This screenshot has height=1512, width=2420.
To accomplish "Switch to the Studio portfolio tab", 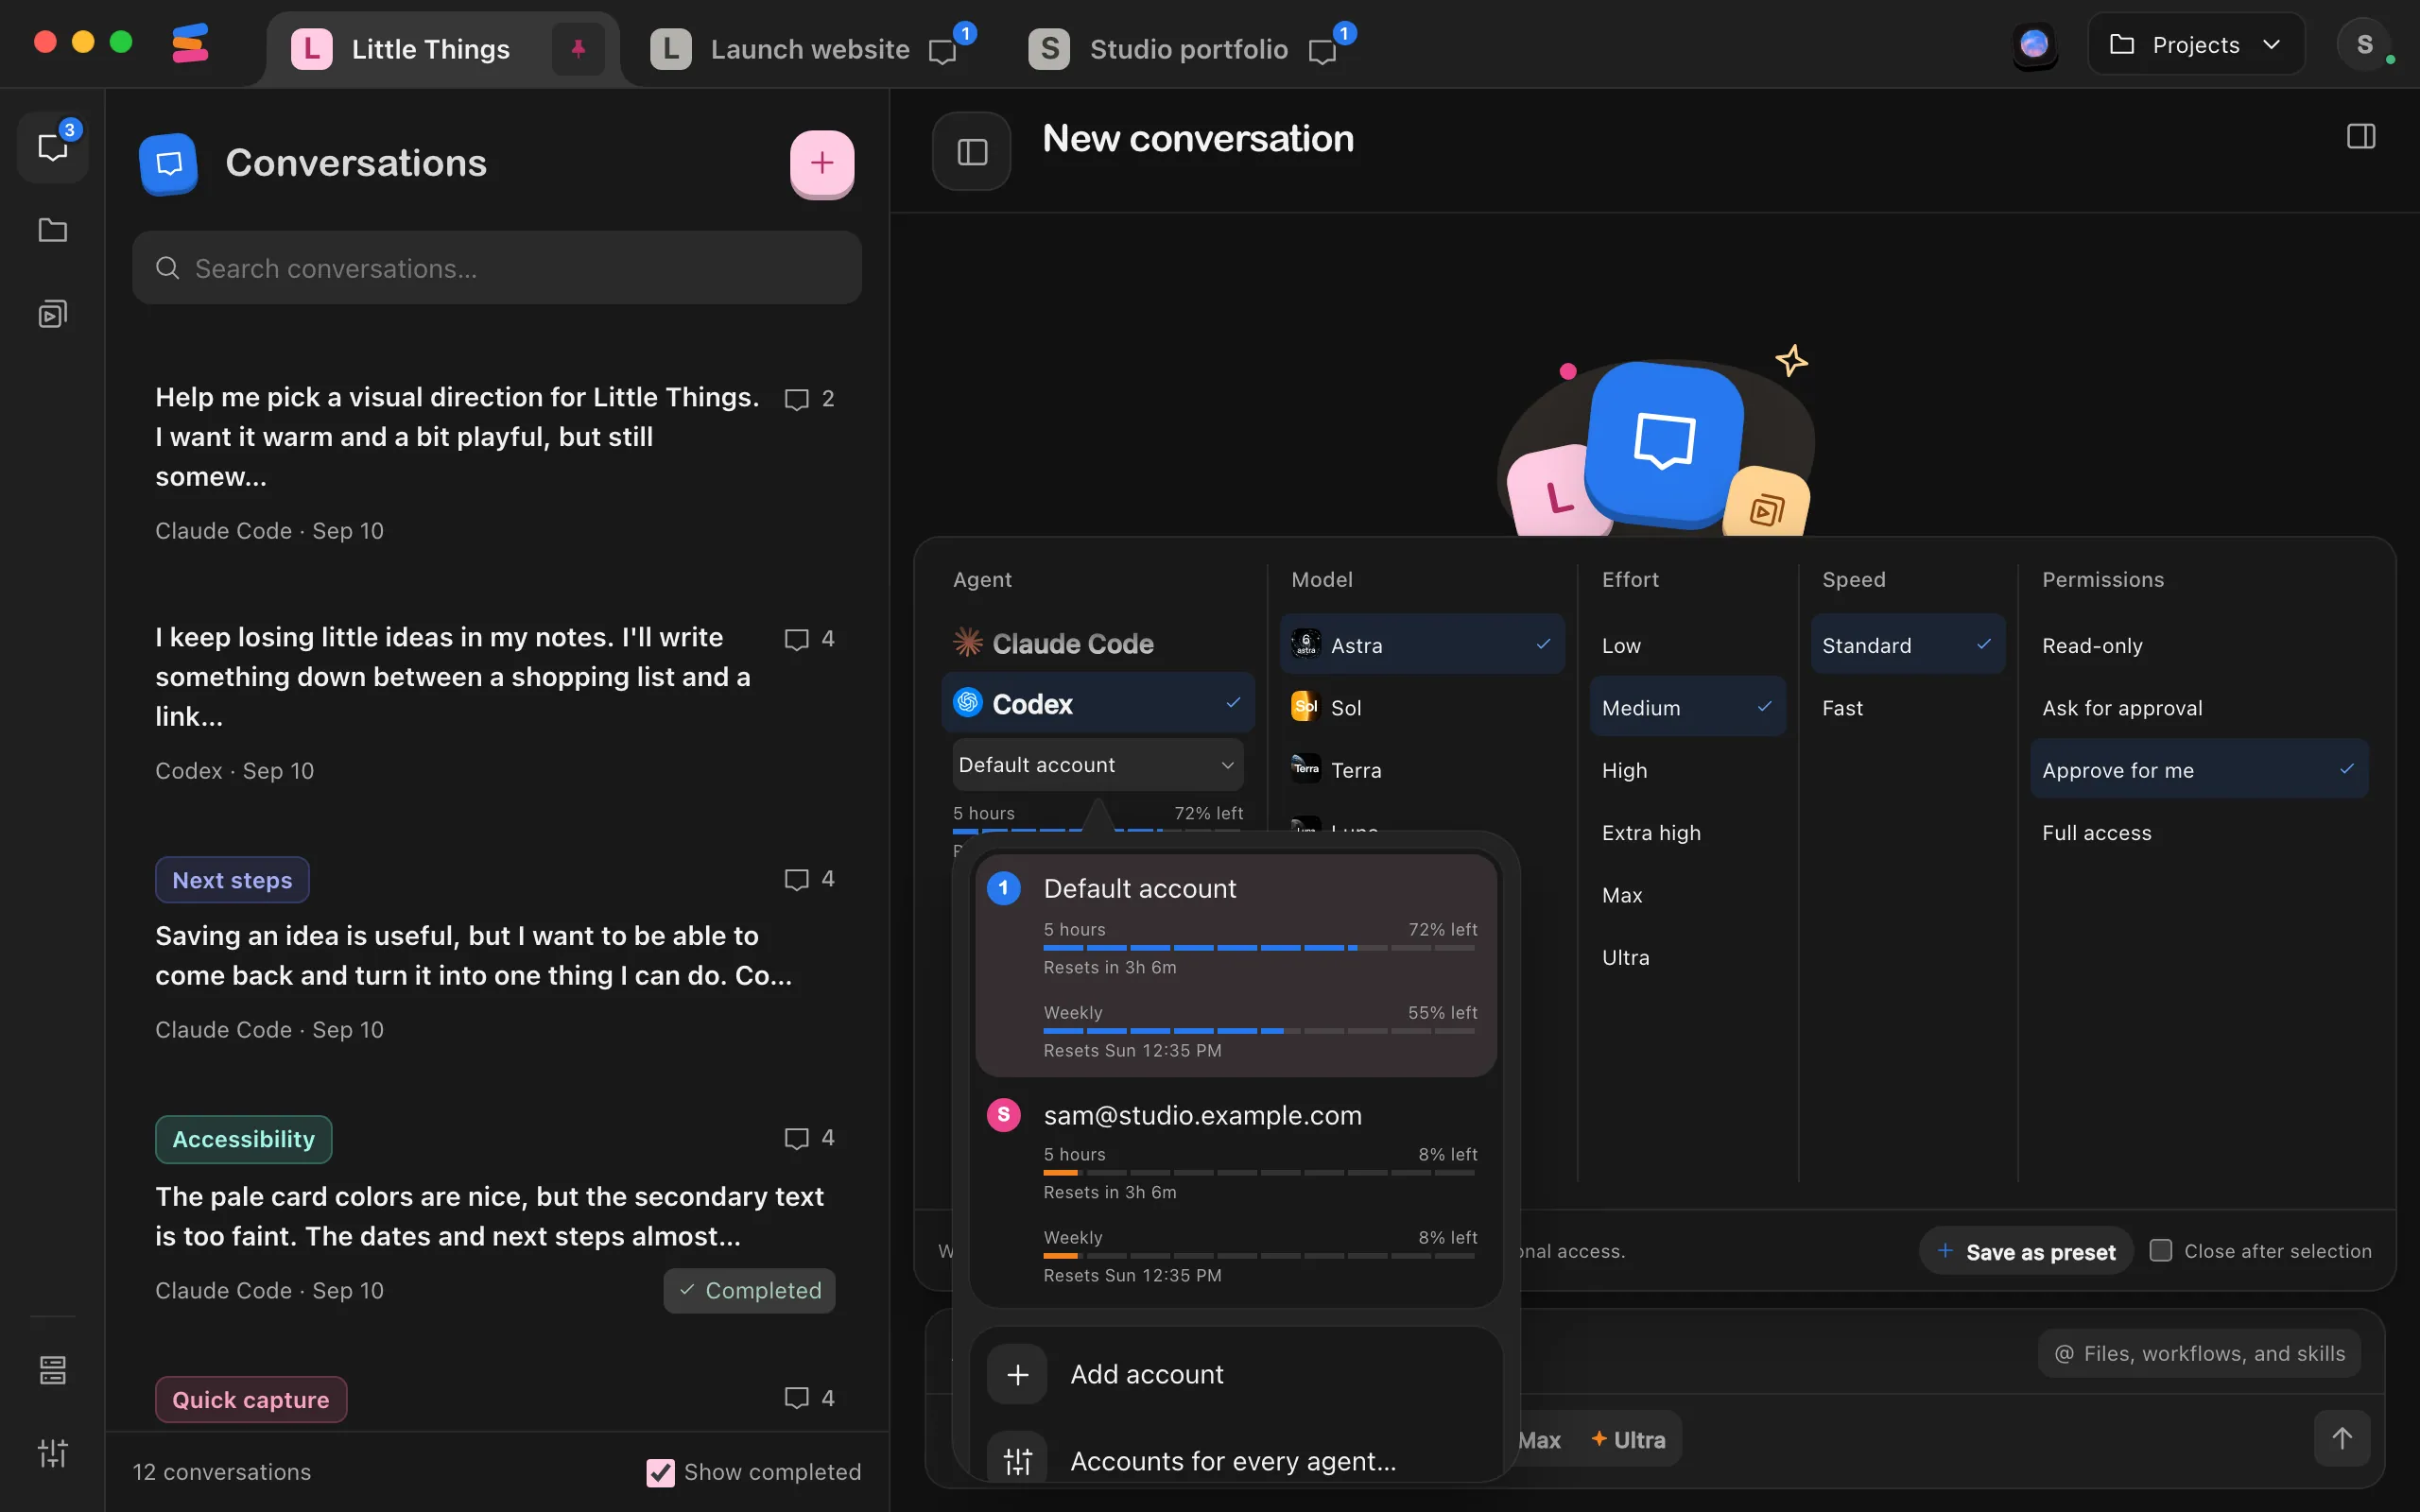I will point(1190,49).
